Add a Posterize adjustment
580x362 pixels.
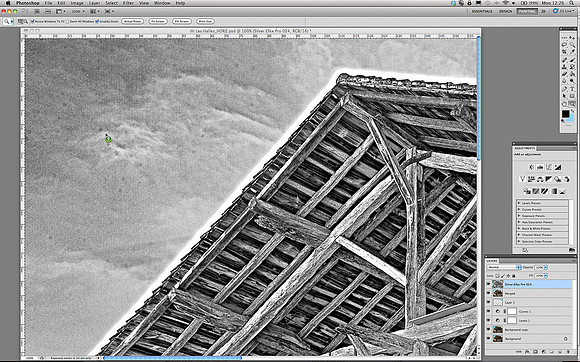536,191
